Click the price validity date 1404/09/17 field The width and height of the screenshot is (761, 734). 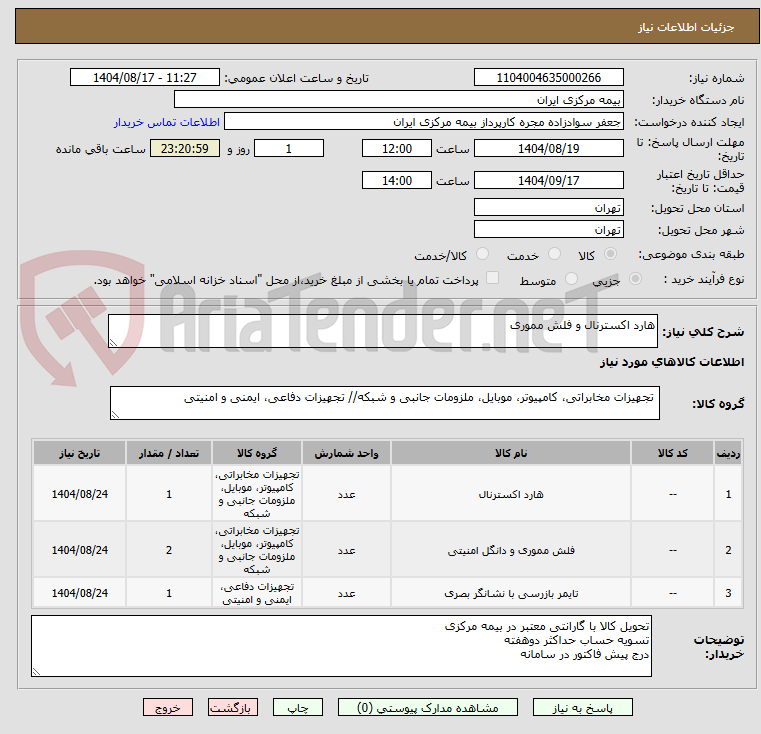548,180
